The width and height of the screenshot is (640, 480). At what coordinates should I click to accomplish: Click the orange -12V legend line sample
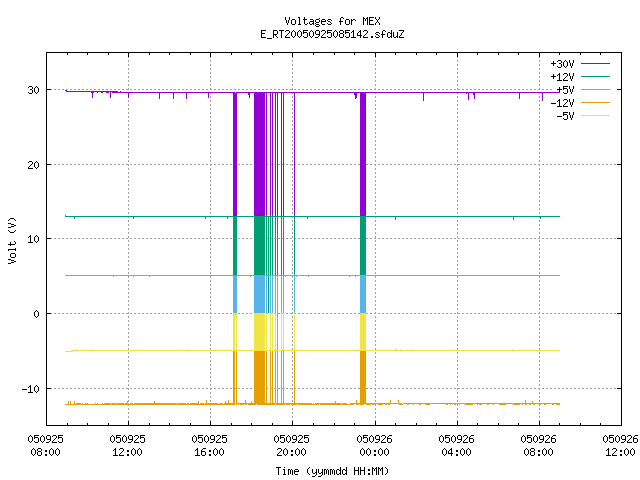click(x=595, y=102)
